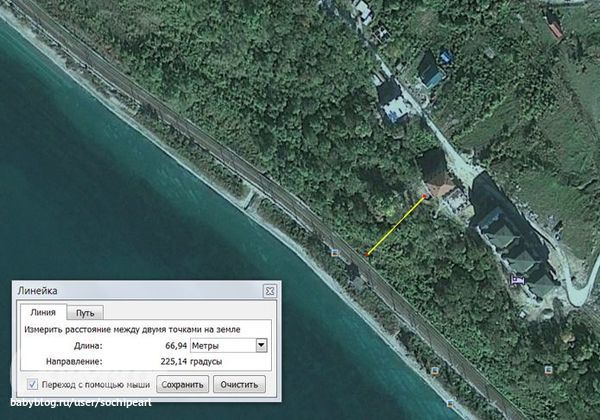The image size is (600, 420).
Task: Close the Линейка ruler dialog
Action: (x=269, y=290)
